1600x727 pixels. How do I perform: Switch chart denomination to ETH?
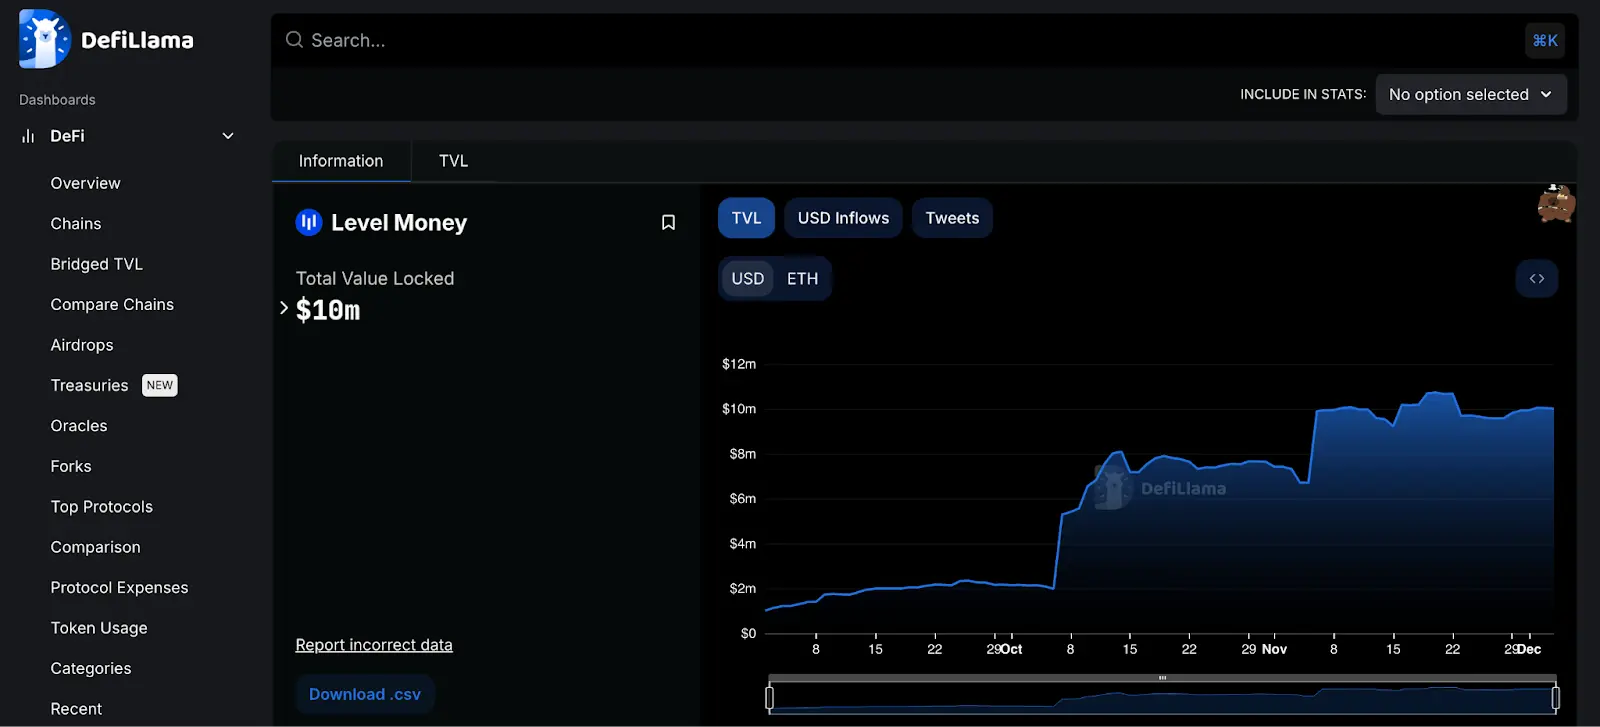802,279
